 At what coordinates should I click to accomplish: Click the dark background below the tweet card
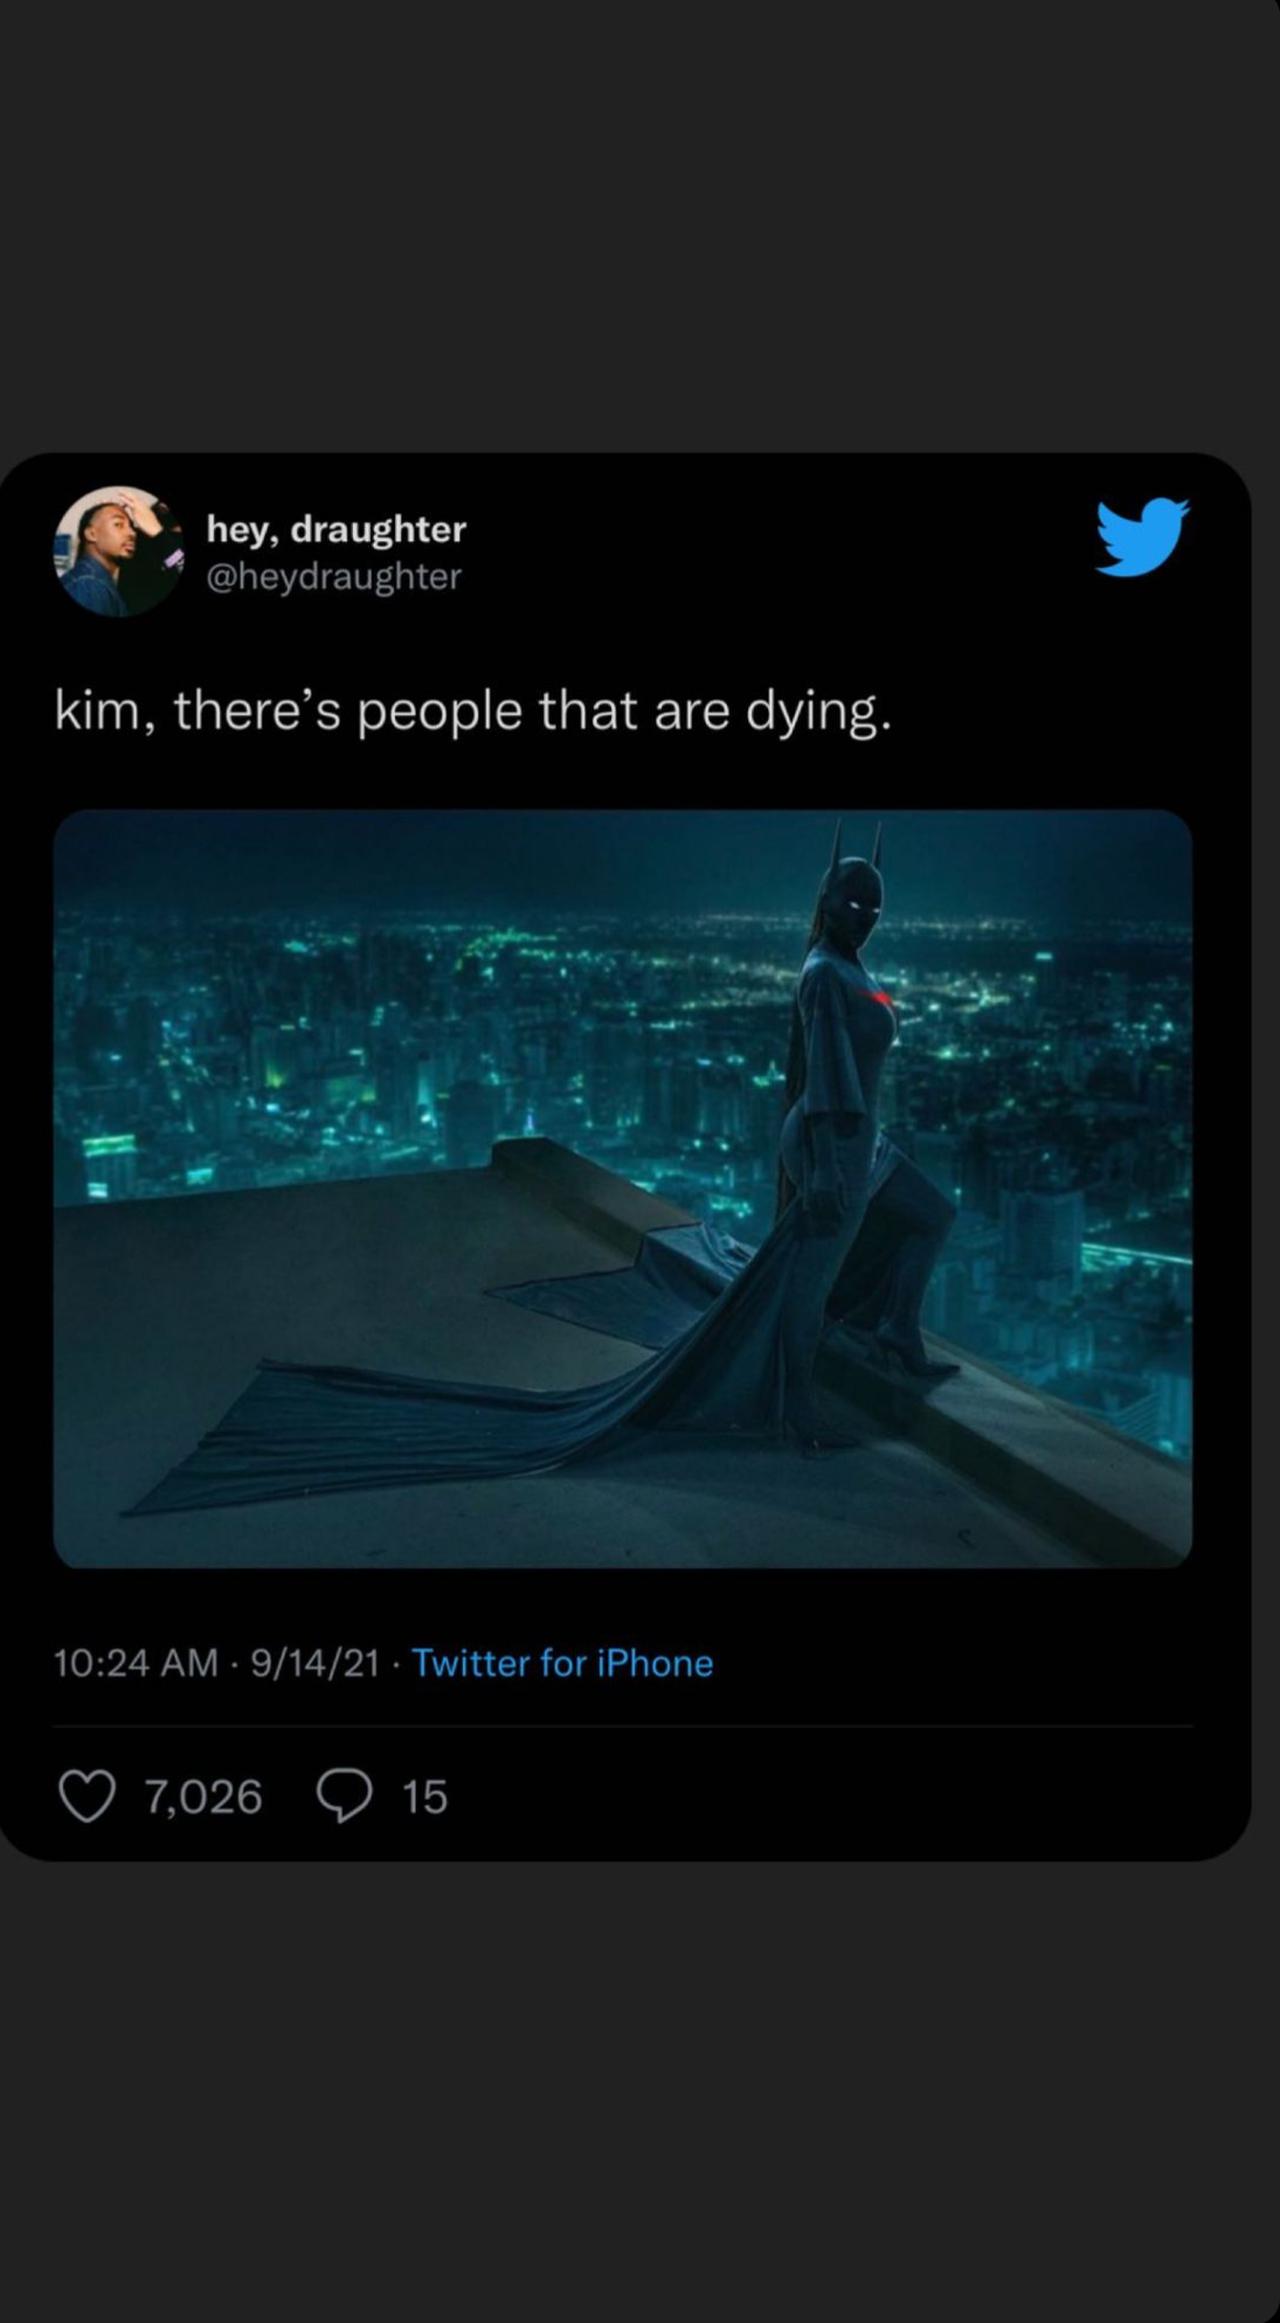(x=640, y=2080)
